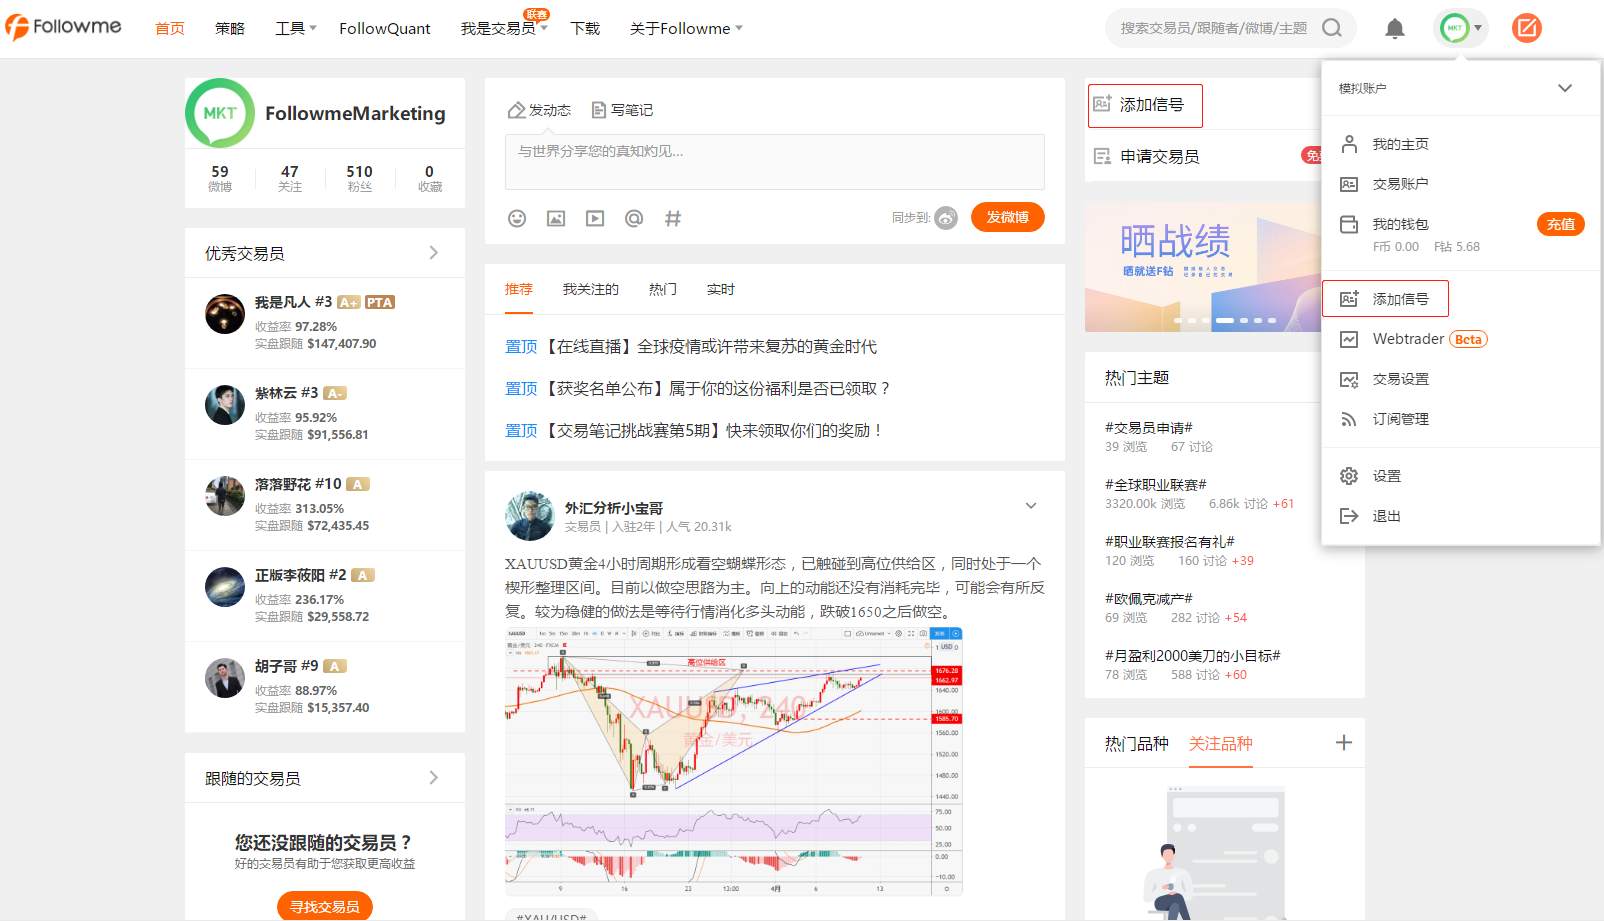Expand the 优秀交易员 list arrow
The height and width of the screenshot is (921, 1604).
433,253
